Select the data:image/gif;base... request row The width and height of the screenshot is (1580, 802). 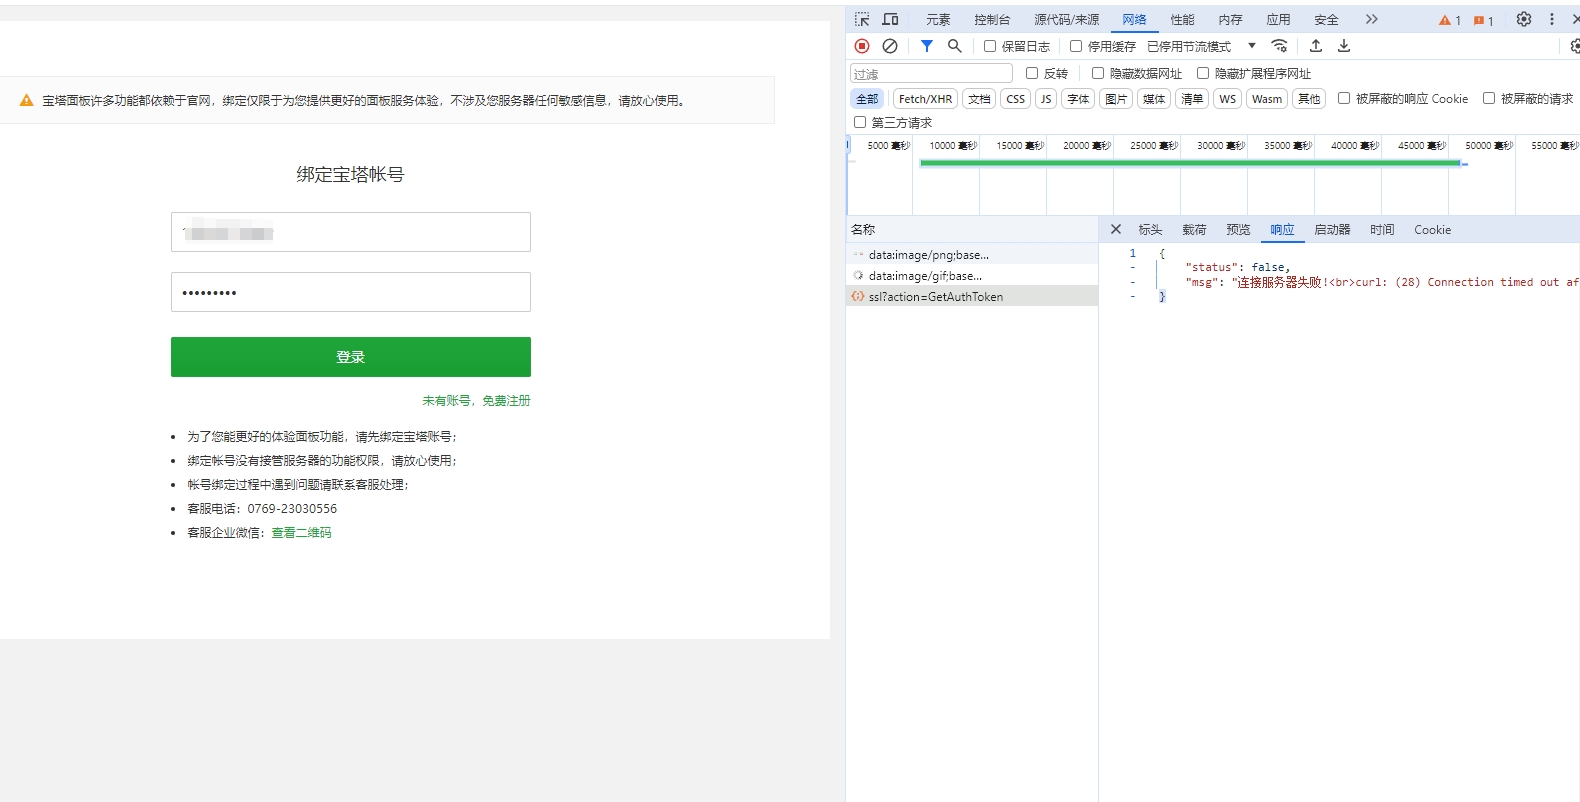(972, 275)
